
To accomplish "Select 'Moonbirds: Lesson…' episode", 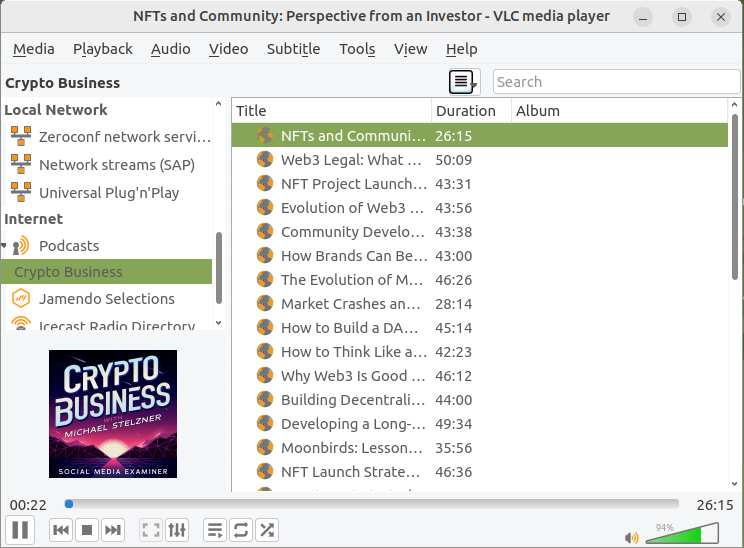I will [x=480, y=448].
